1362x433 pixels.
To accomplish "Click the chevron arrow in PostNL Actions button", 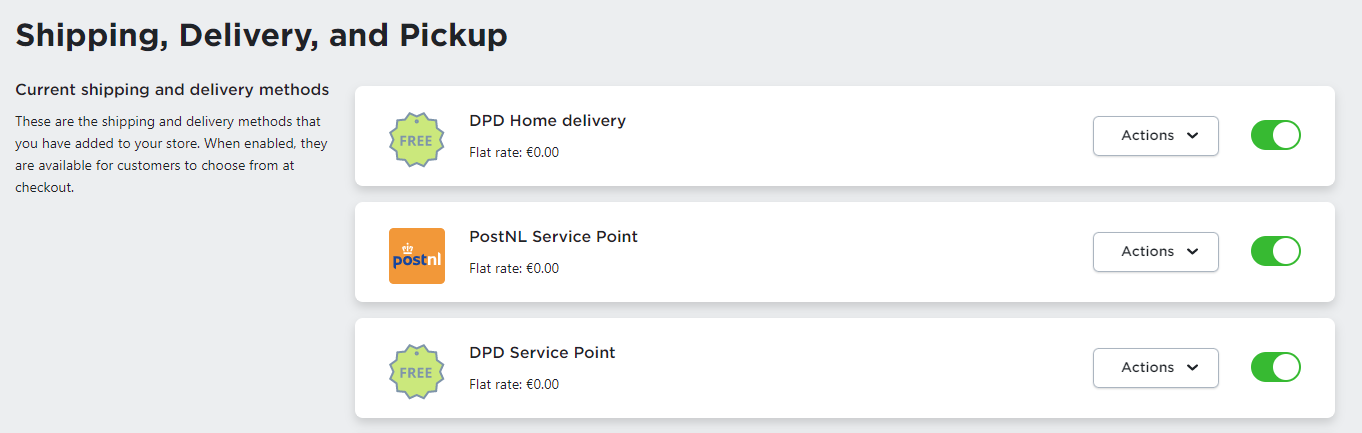I will 1192,252.
